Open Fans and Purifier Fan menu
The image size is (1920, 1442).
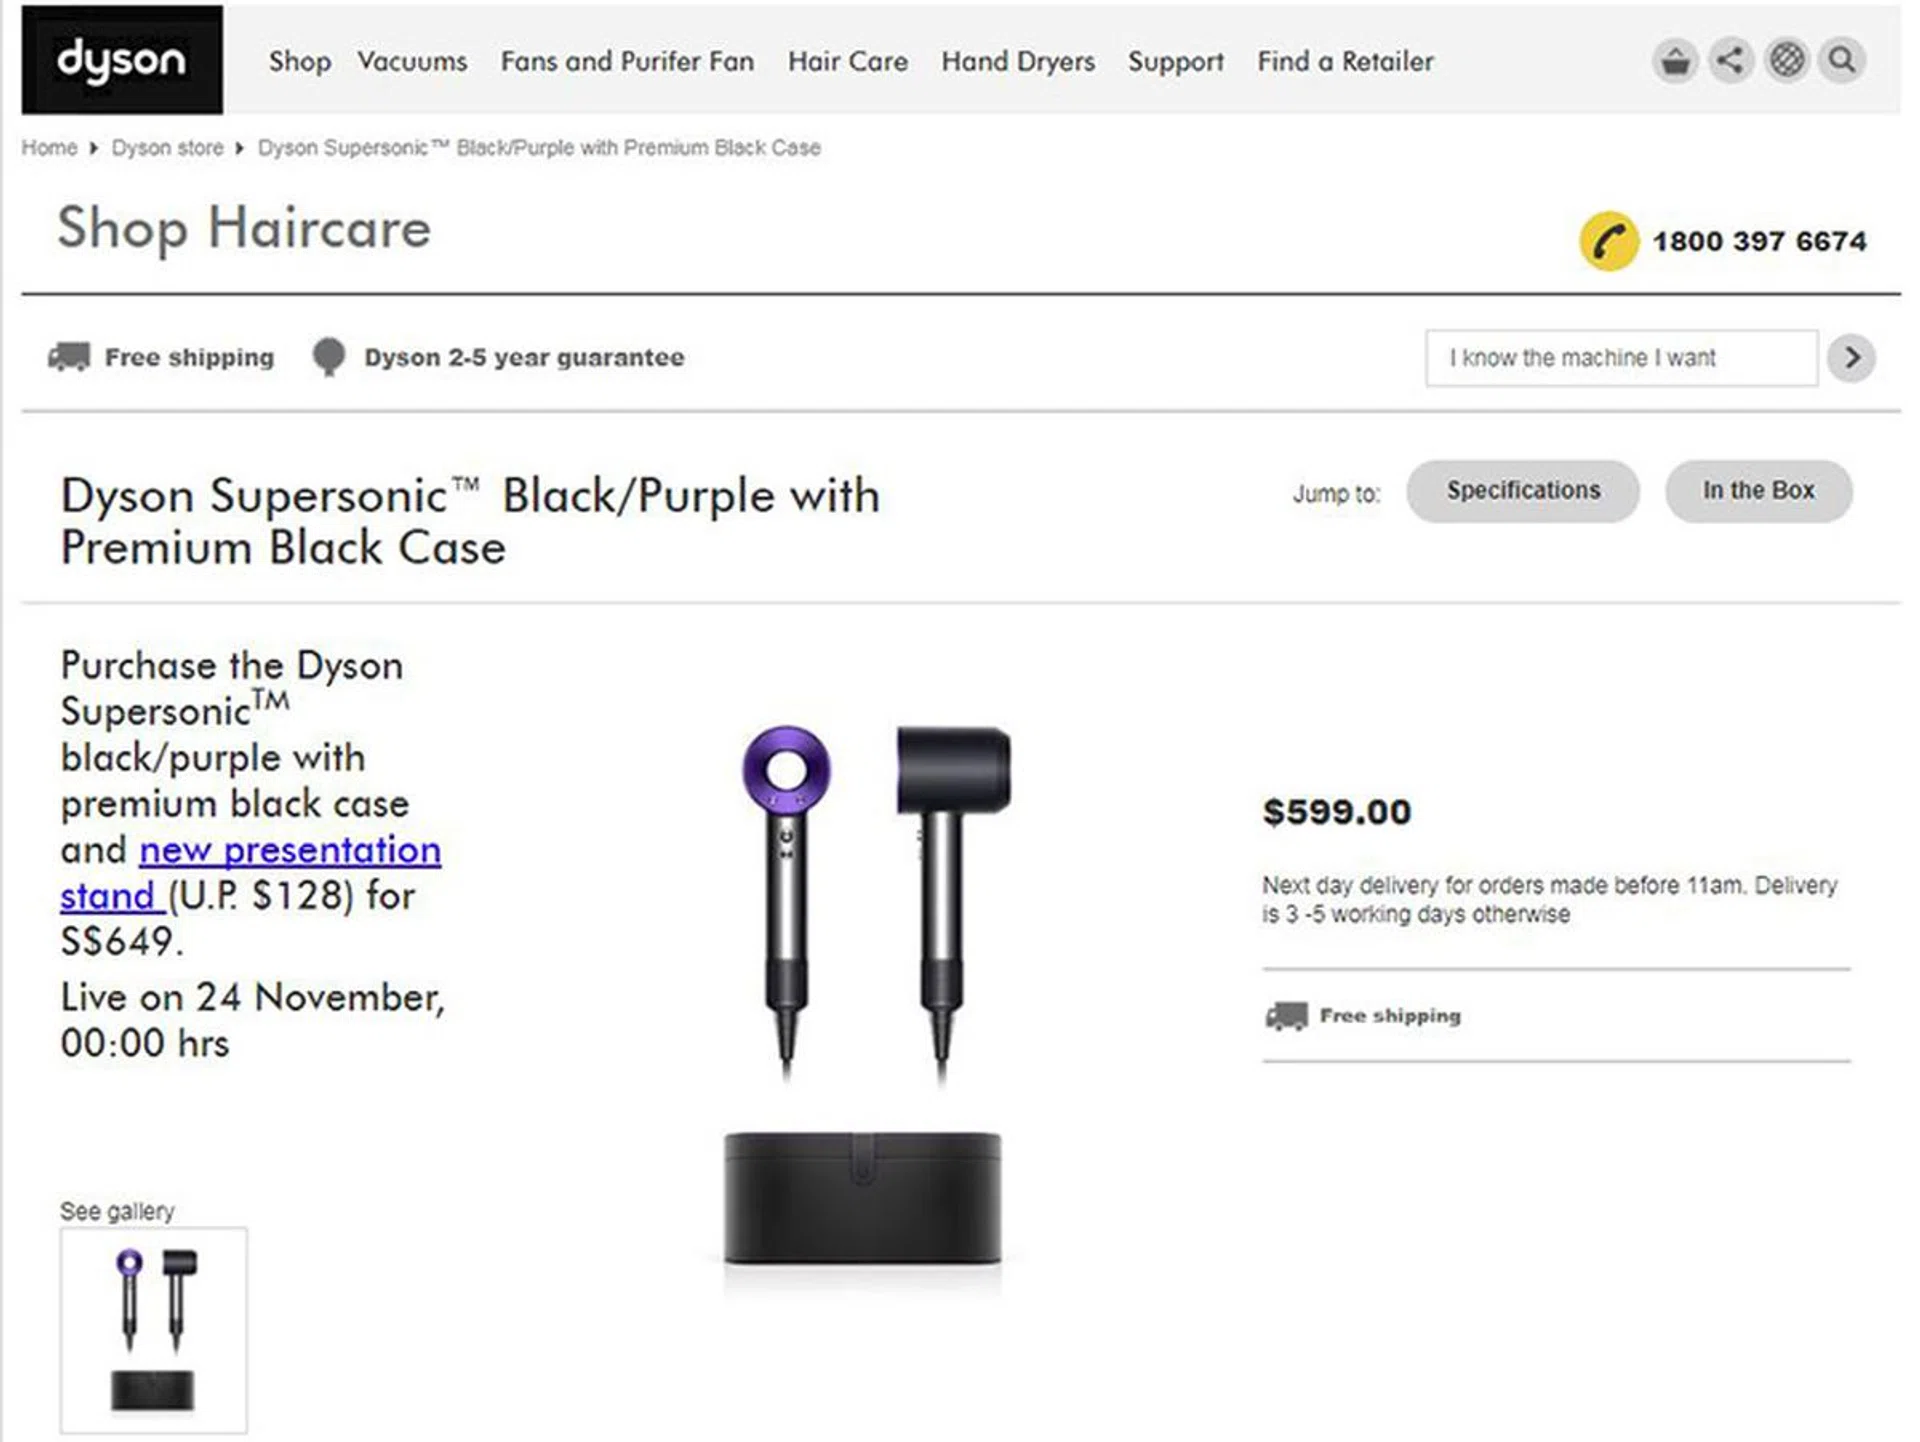(x=627, y=62)
